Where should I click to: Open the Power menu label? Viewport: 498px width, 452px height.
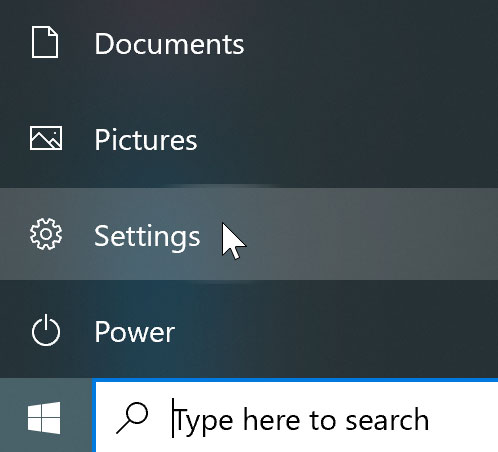coord(135,332)
